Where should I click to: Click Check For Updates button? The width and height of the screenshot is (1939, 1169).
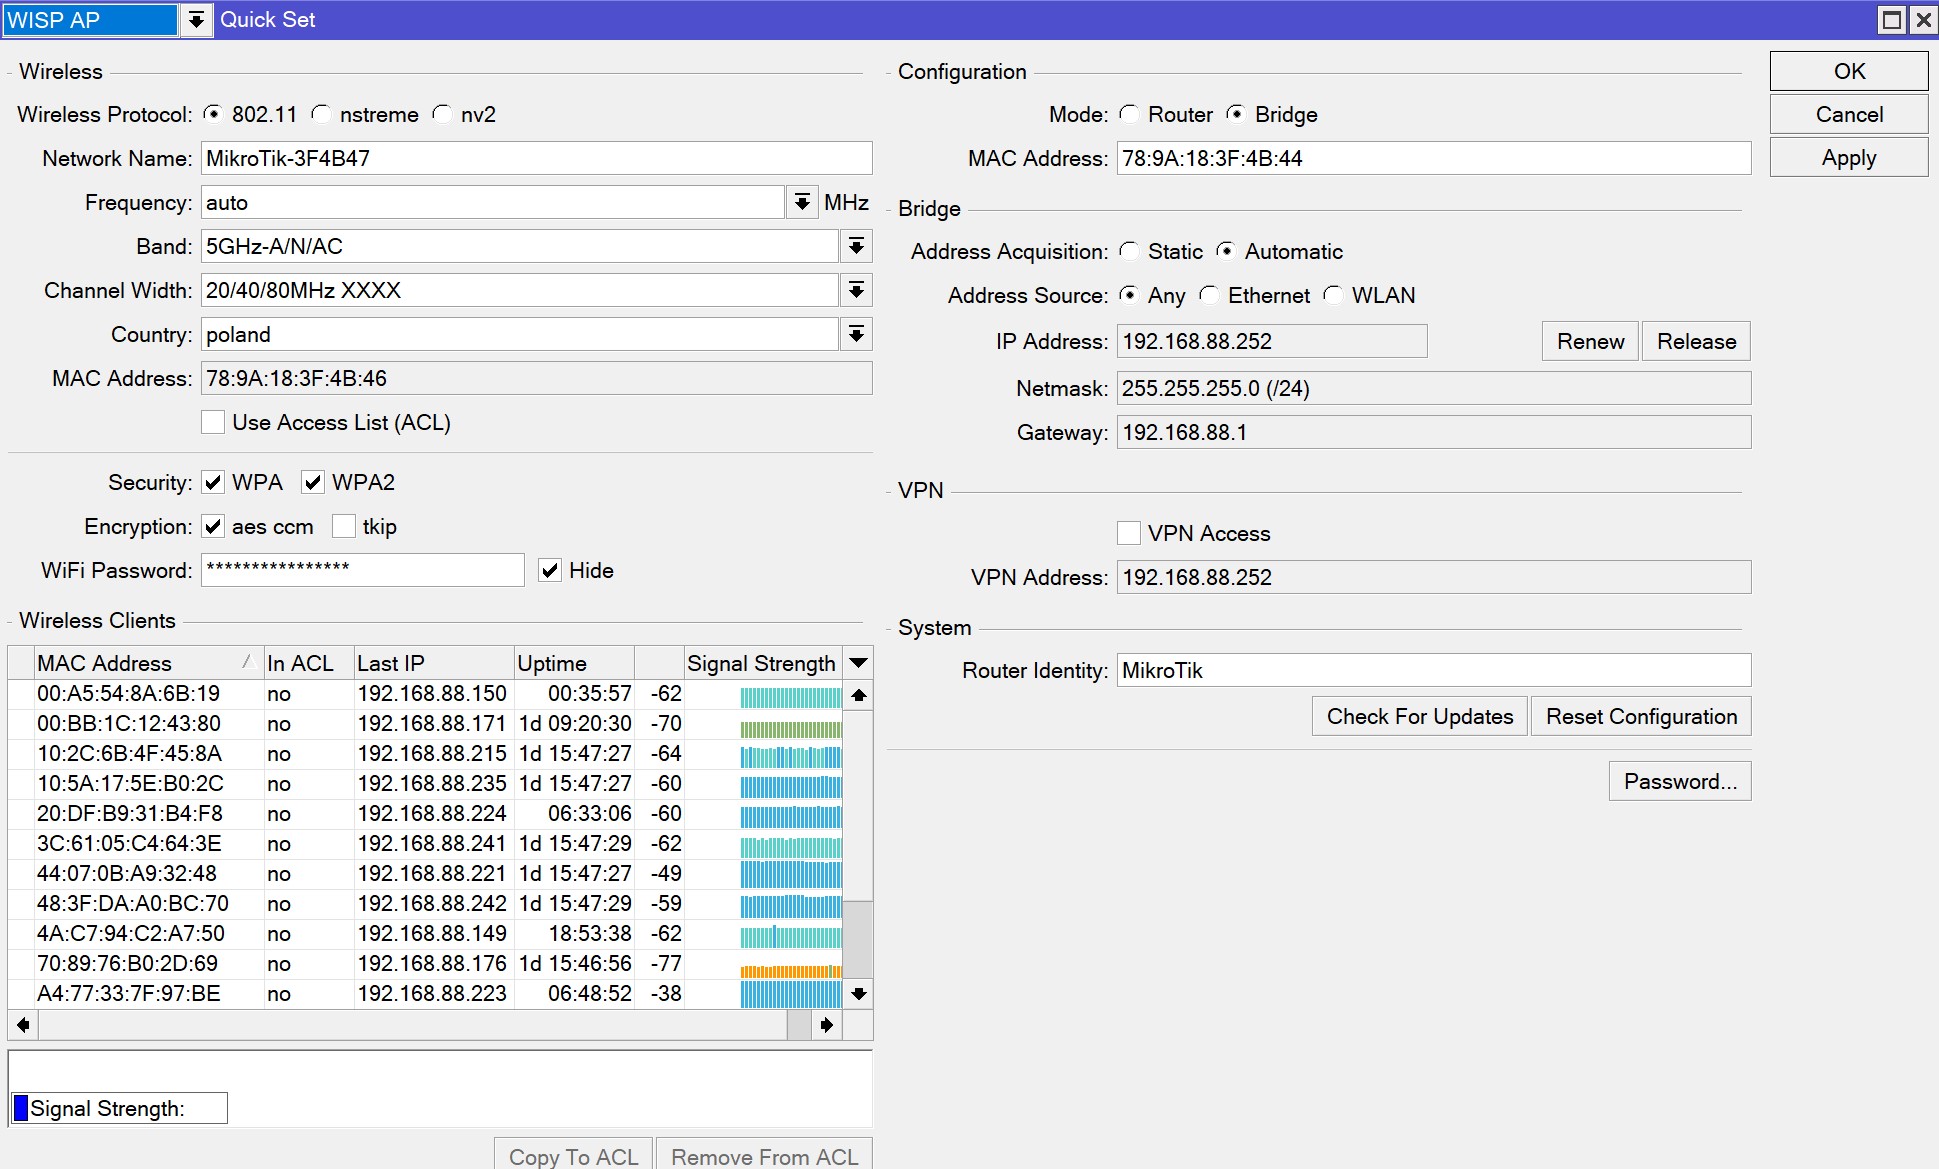click(1419, 716)
